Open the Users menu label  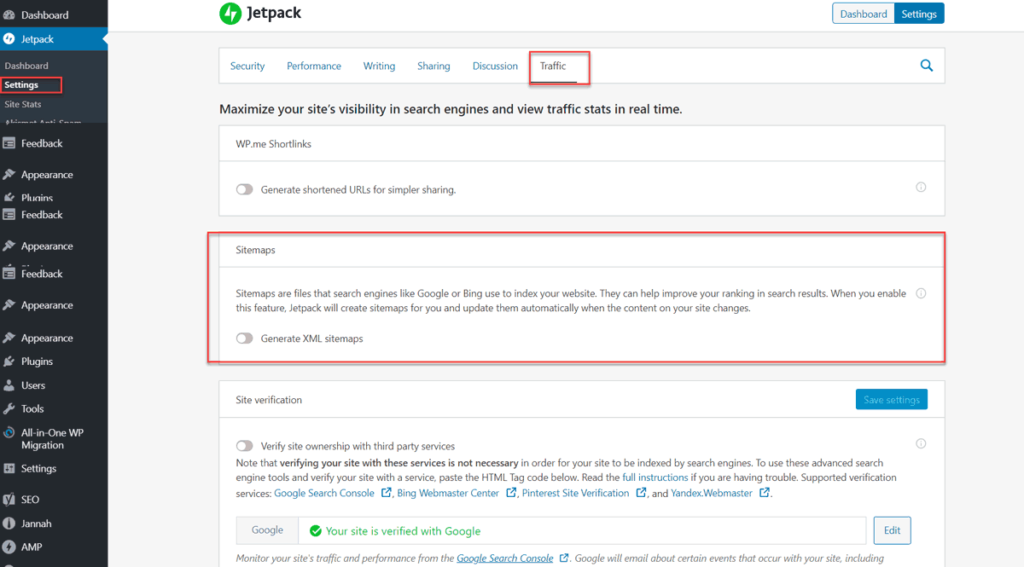[33, 385]
